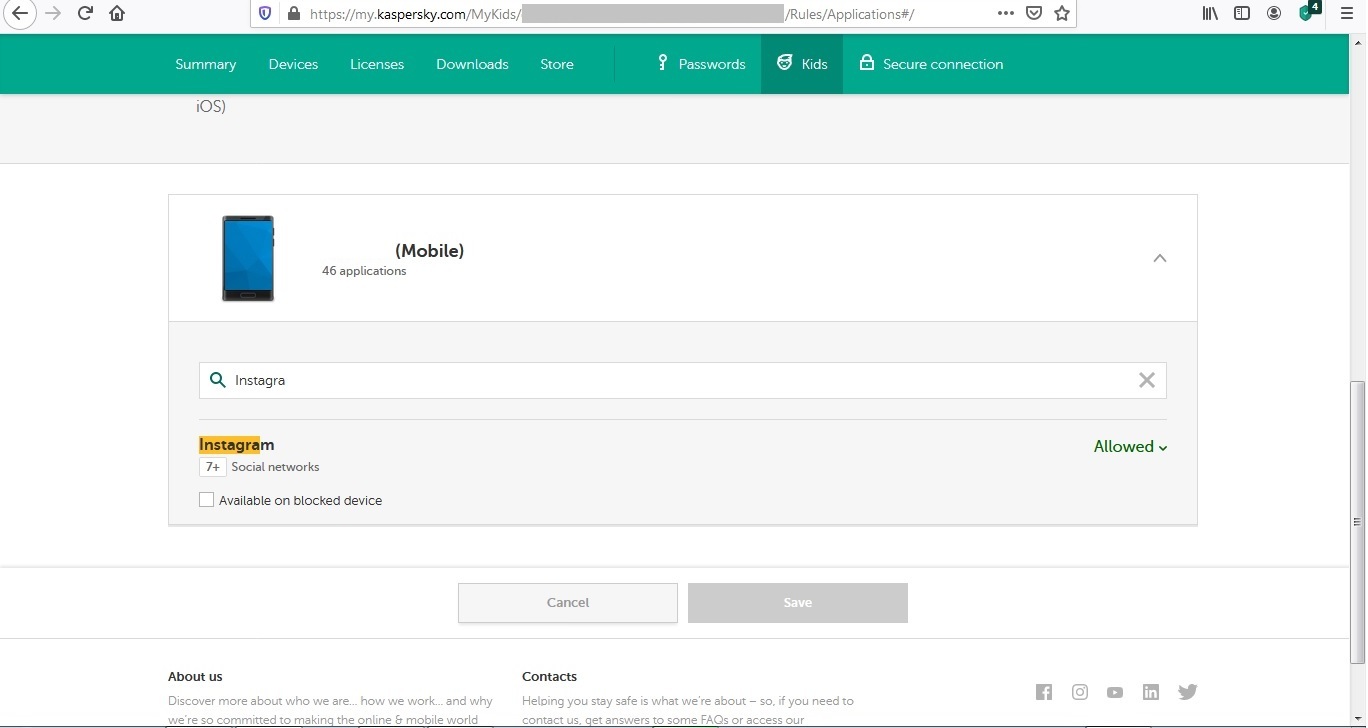Screen dimensions: 1368x728
Task: View site security padlock information
Action: 294,14
